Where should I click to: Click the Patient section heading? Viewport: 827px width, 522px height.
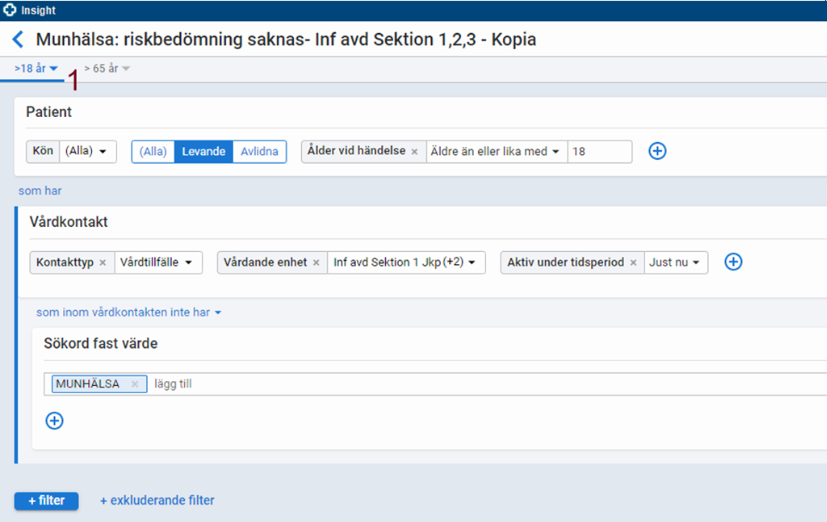tap(49, 112)
